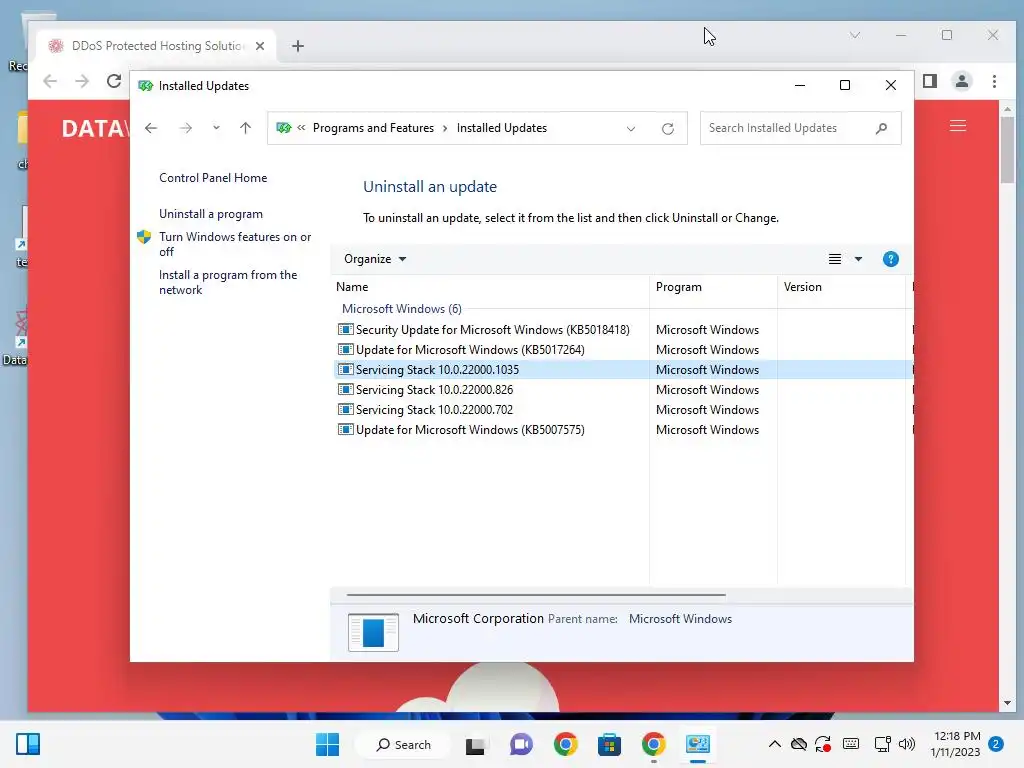Open a new tab in Chrome

[x=298, y=46]
